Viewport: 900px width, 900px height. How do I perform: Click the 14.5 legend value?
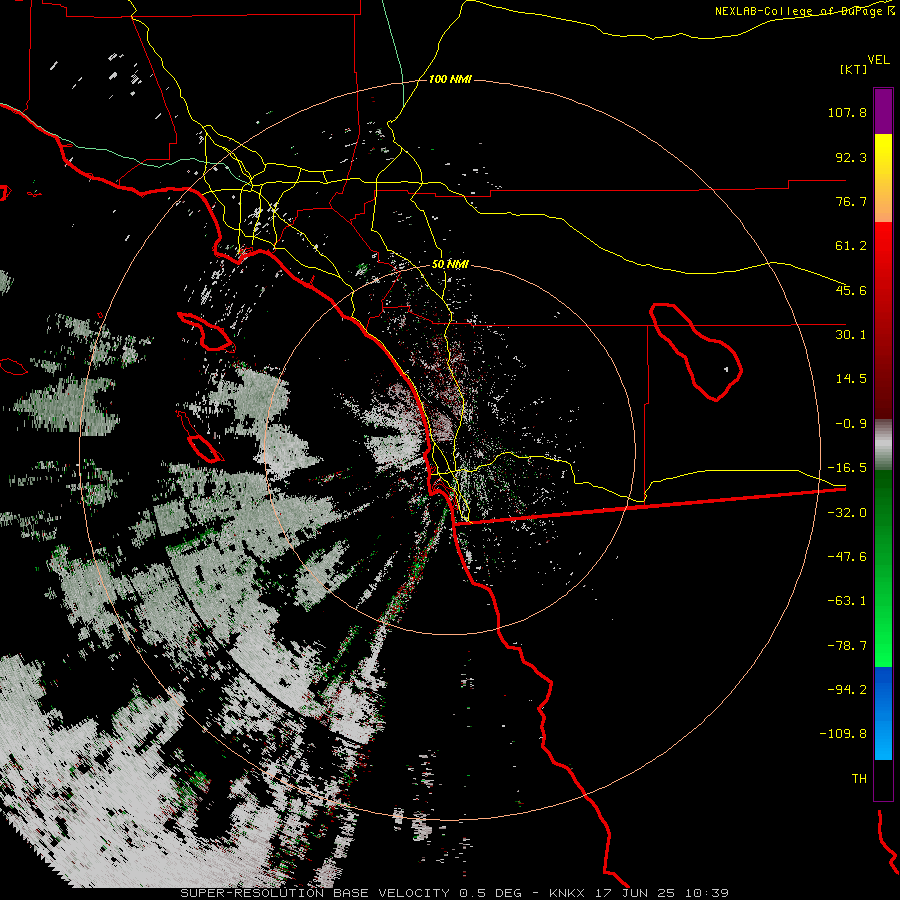(851, 379)
